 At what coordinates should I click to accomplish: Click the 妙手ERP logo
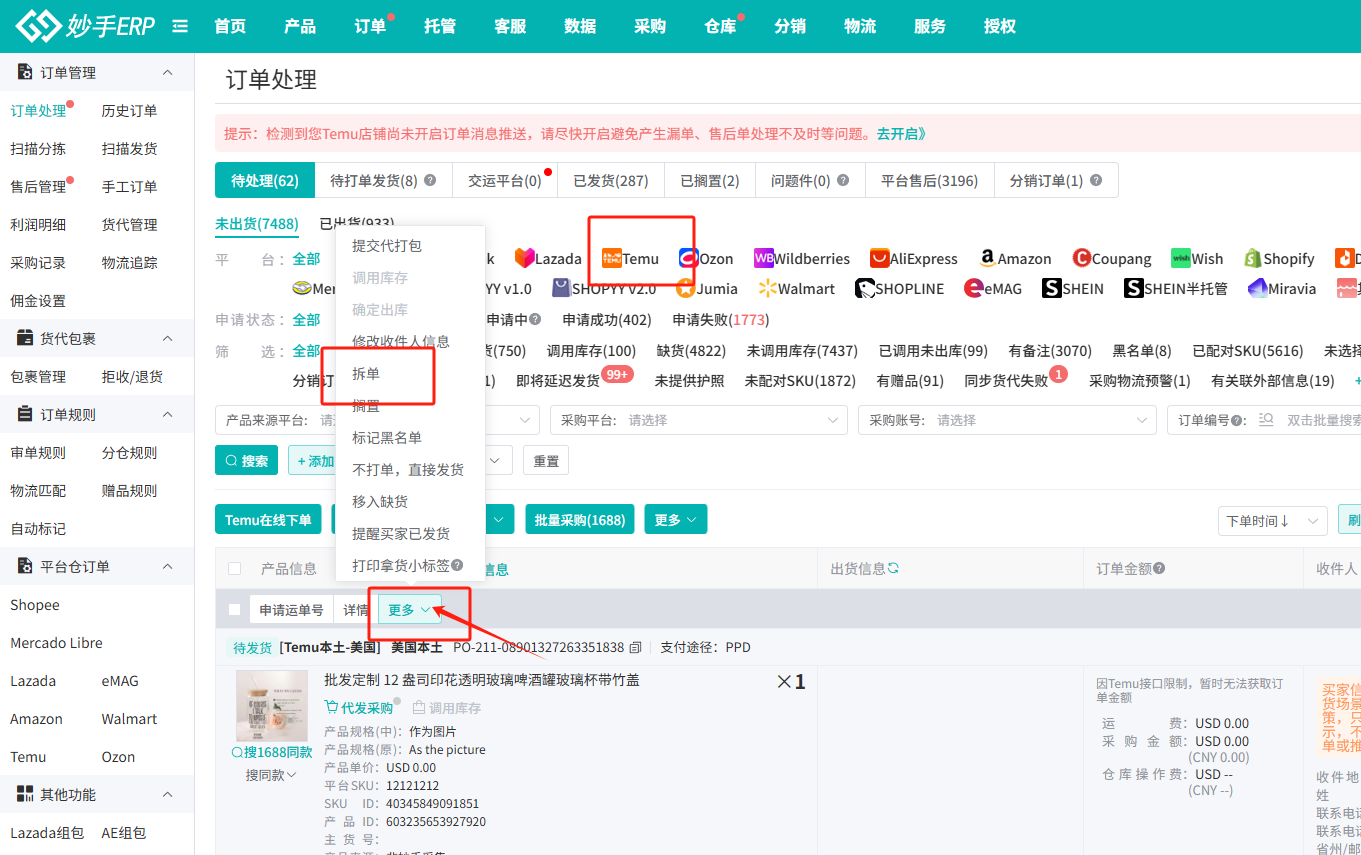point(85,26)
